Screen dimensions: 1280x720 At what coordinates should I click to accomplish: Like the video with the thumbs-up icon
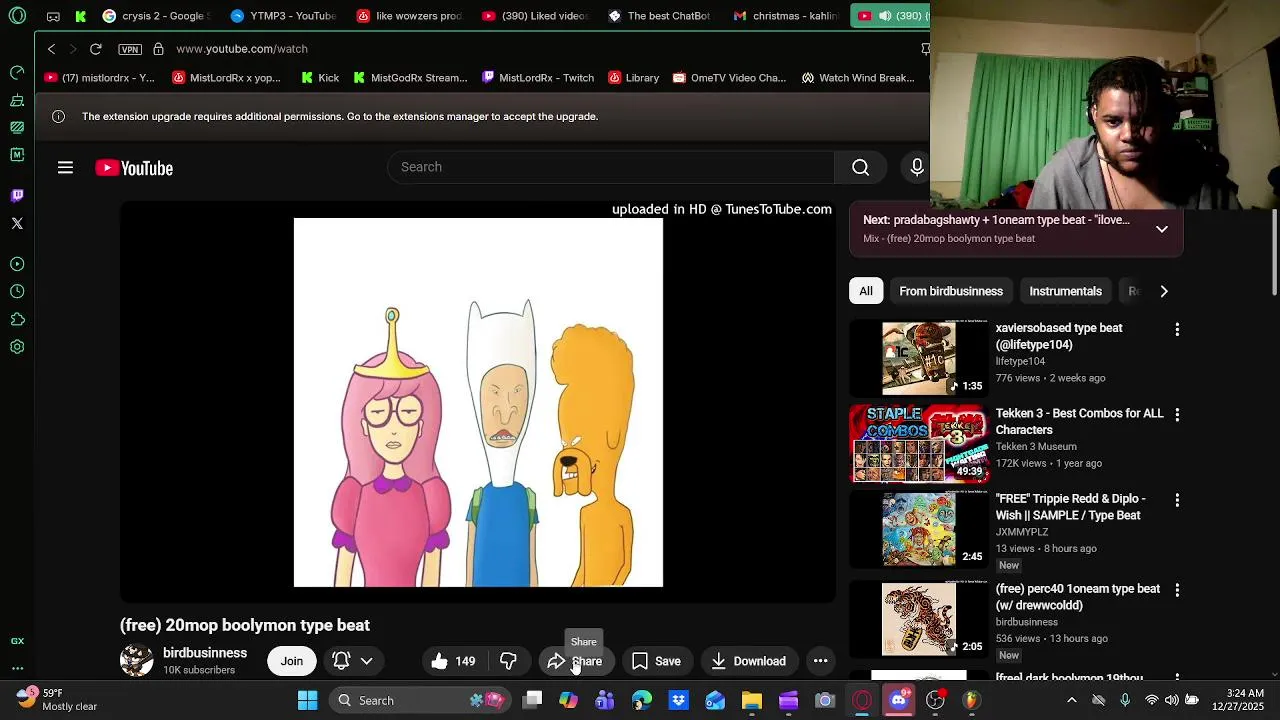point(451,661)
